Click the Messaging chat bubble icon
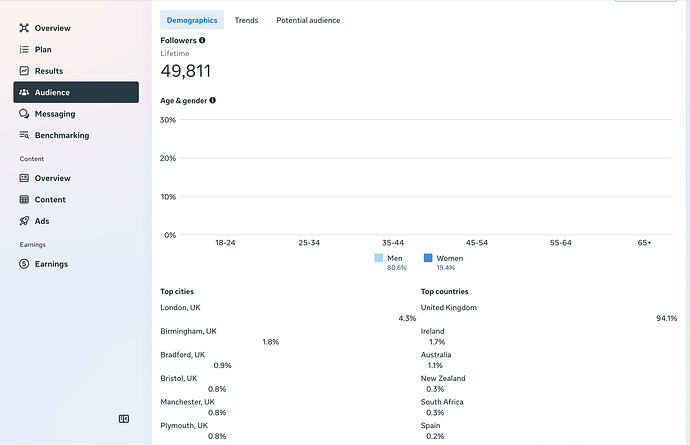 pos(24,114)
